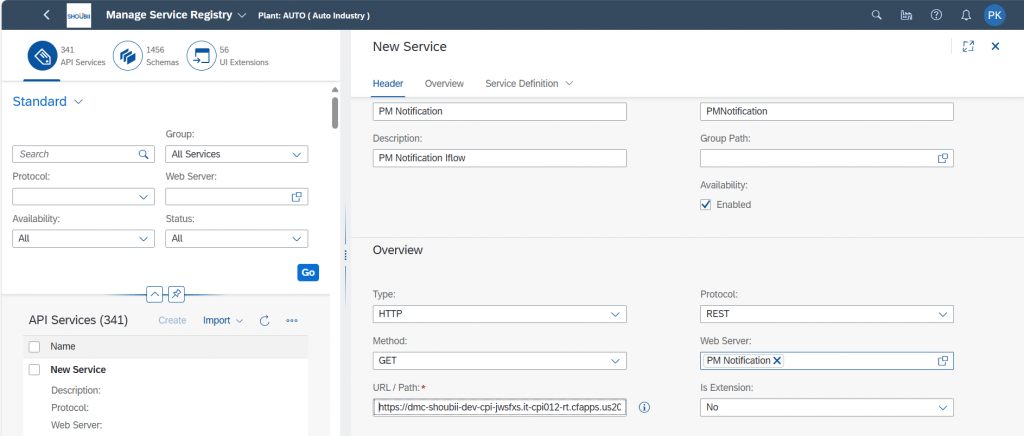Screen dimensions: 1024x436
Task: Refresh the API Services list
Action: (264, 320)
